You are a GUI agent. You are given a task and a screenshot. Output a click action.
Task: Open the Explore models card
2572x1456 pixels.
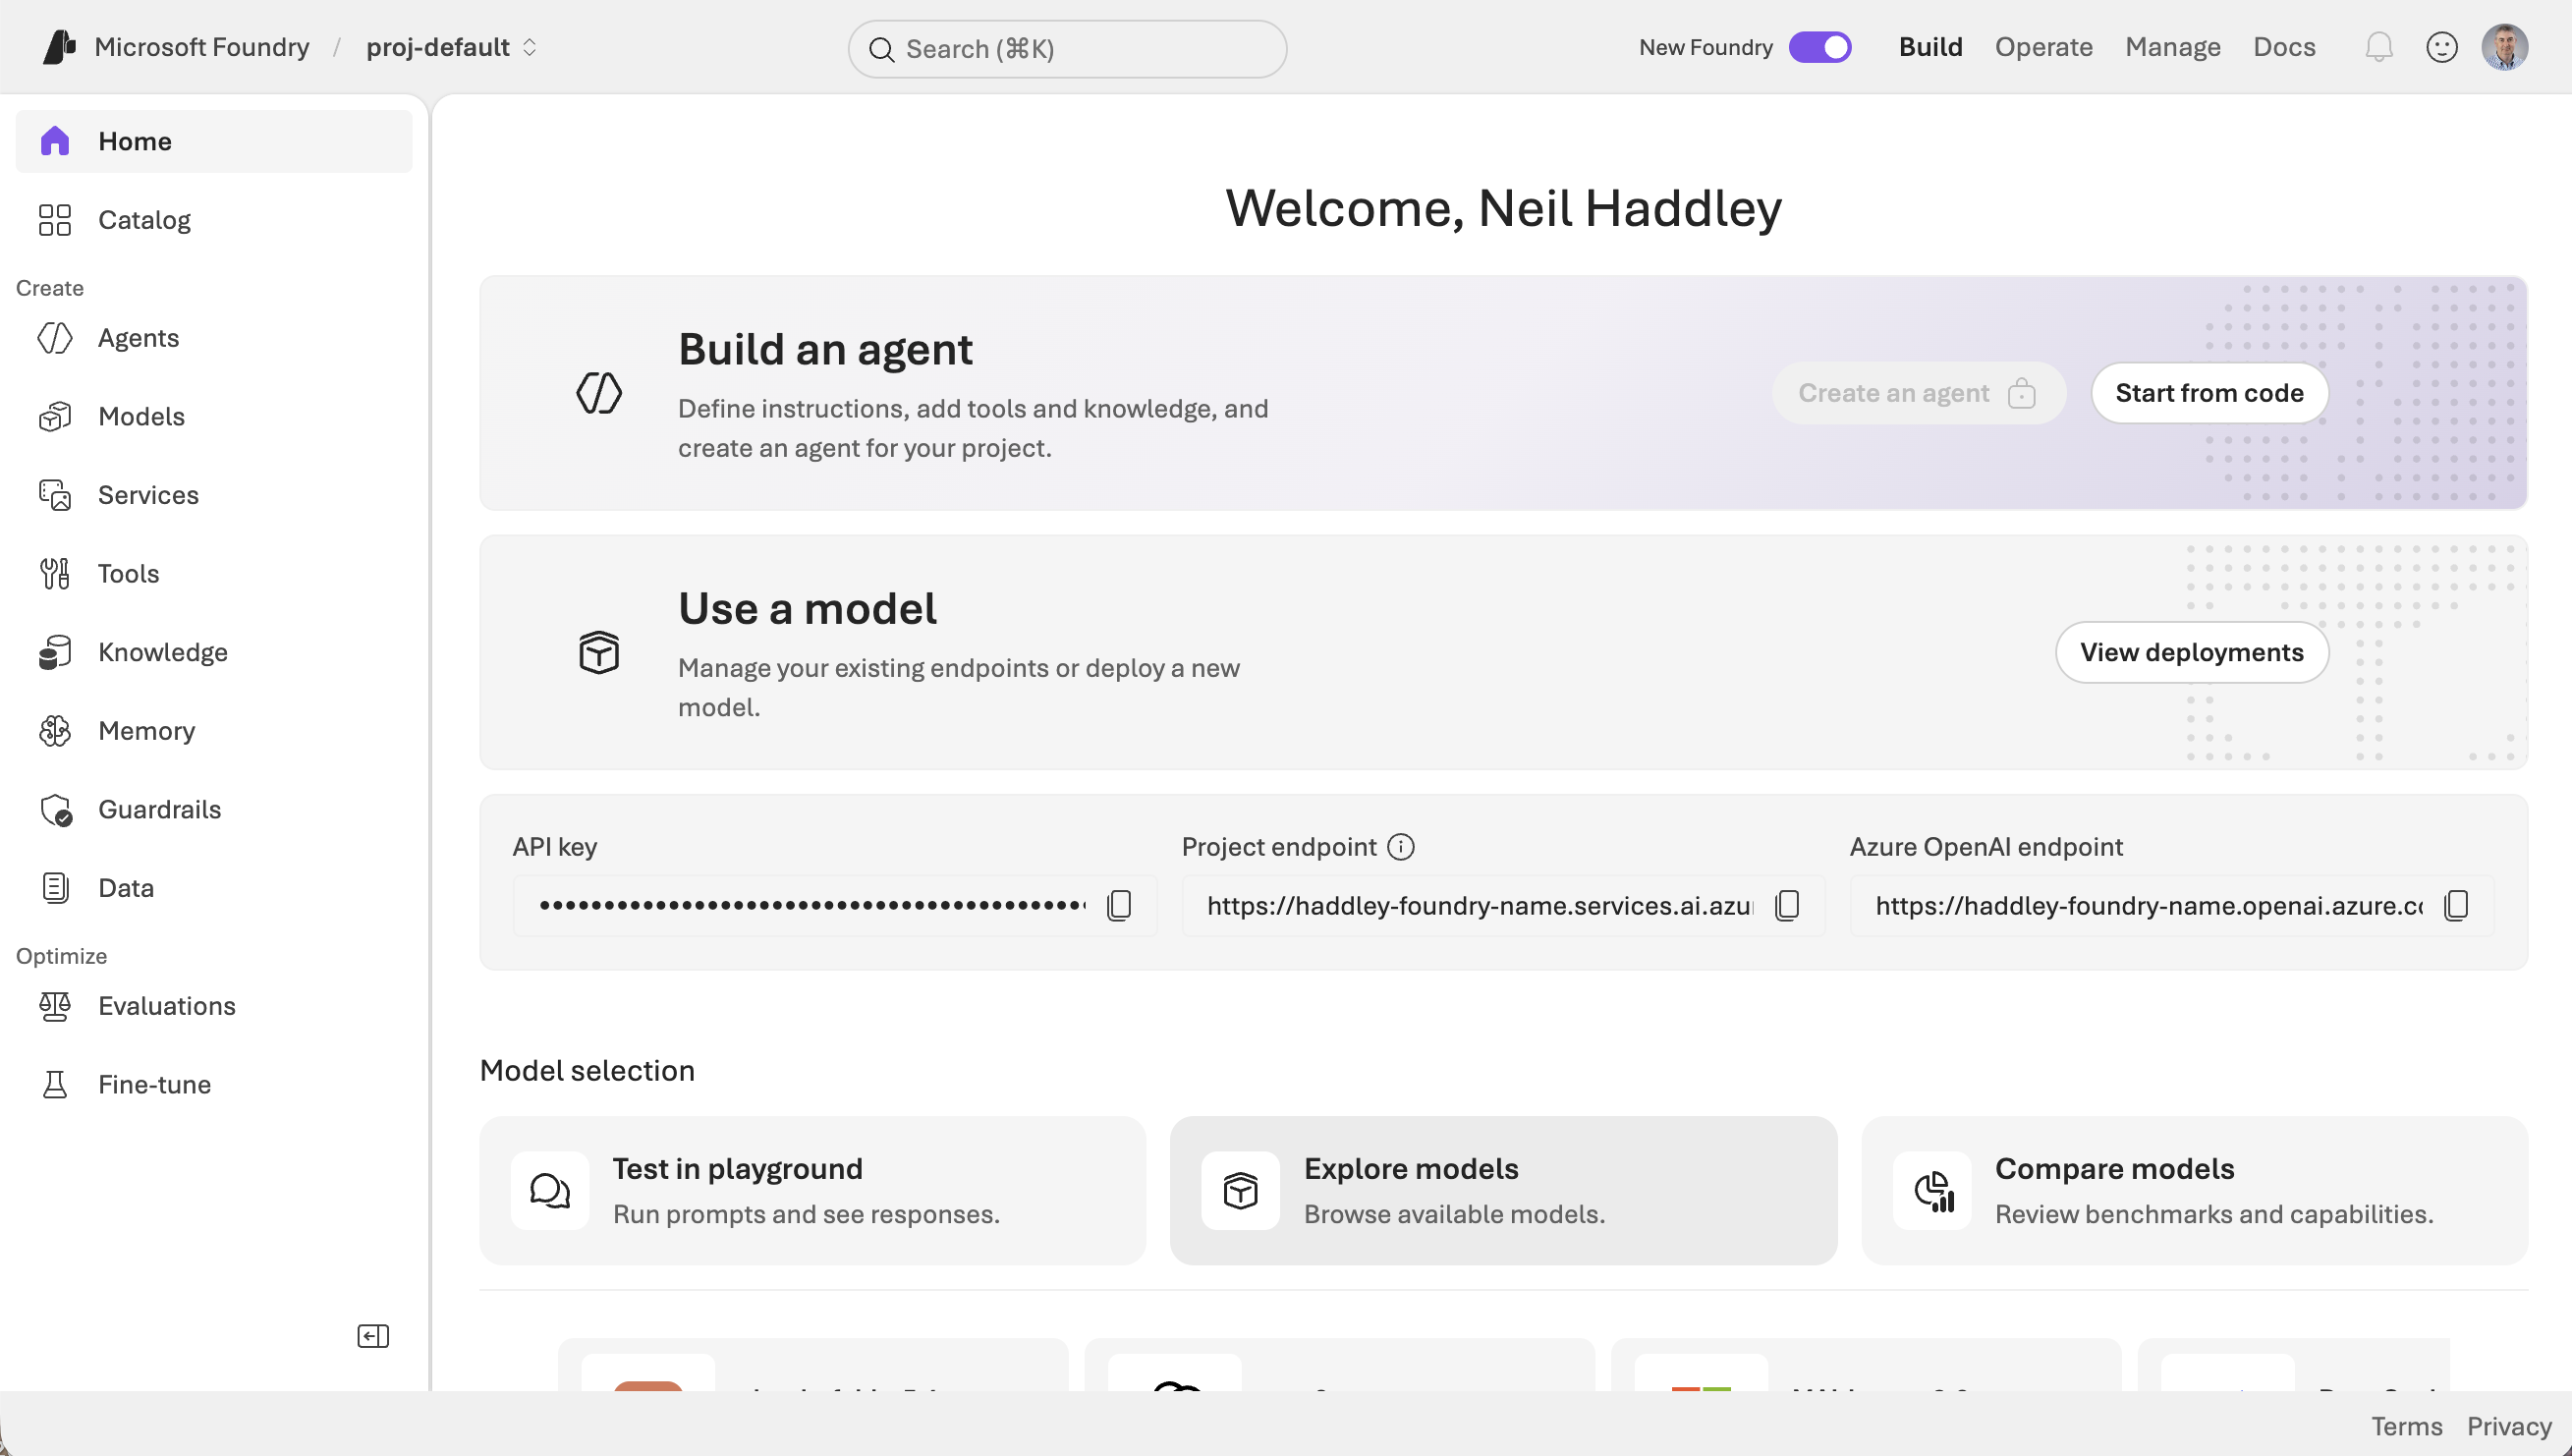(1503, 1190)
